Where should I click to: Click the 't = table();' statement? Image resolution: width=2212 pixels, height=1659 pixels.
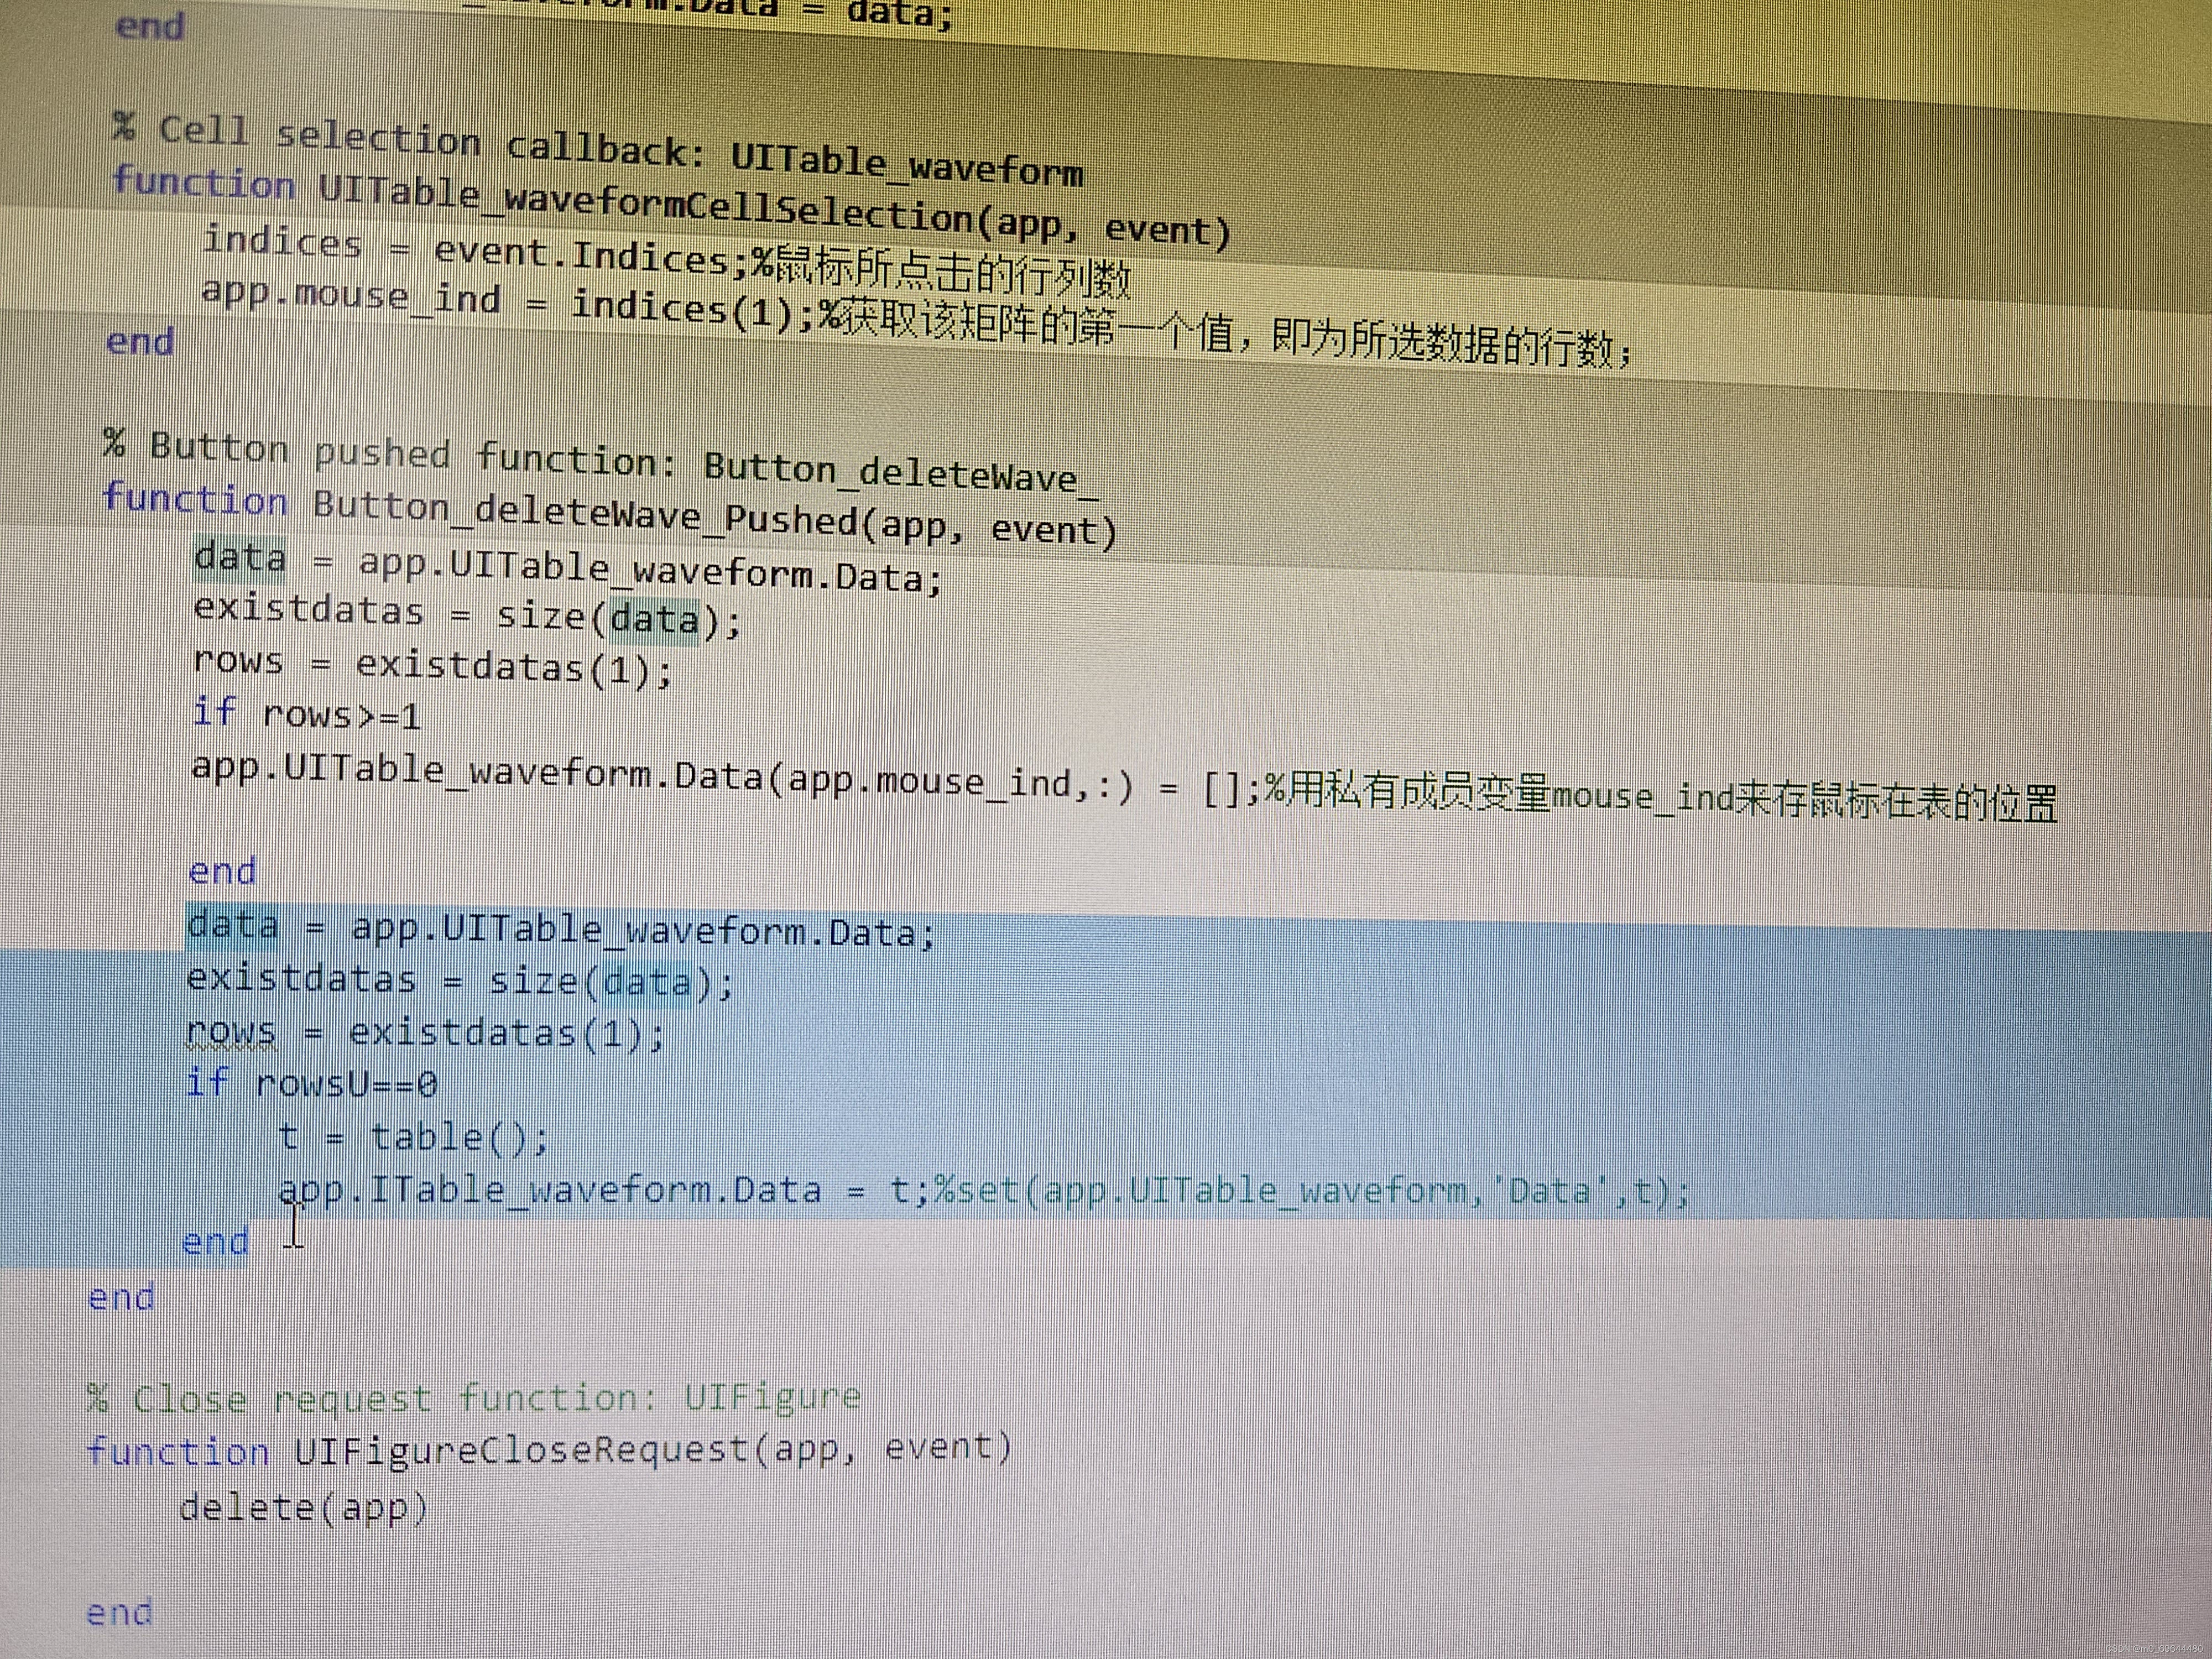point(413,1138)
